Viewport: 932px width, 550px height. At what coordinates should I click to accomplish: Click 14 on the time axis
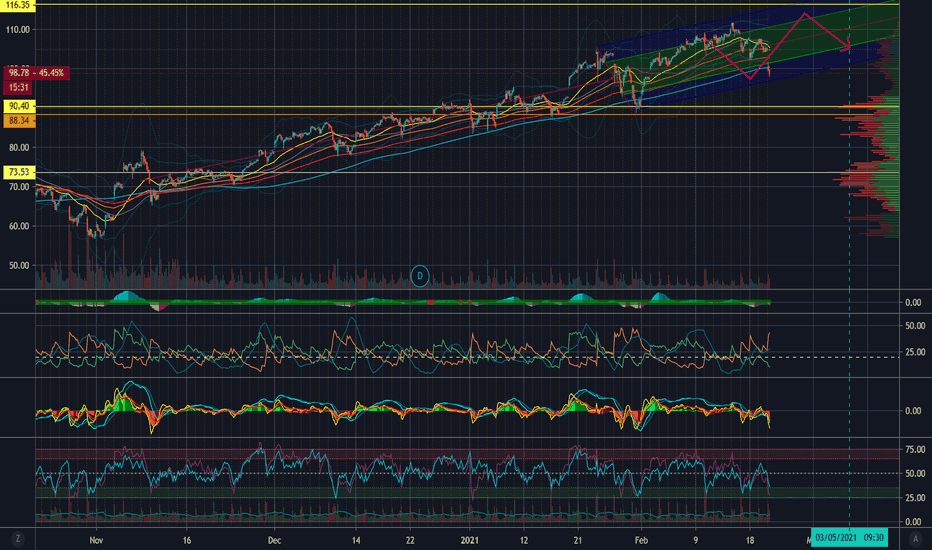(x=356, y=540)
